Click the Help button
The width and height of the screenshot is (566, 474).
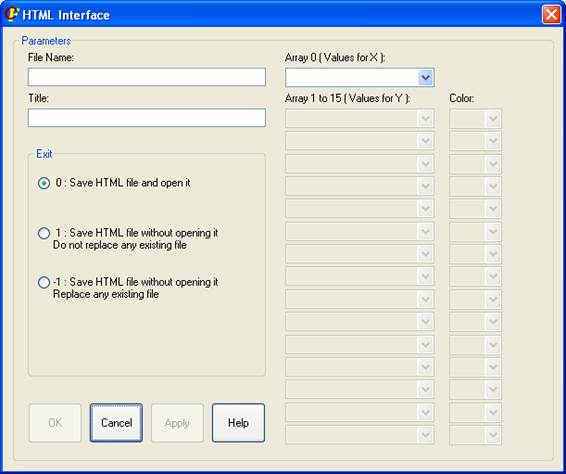(x=238, y=423)
